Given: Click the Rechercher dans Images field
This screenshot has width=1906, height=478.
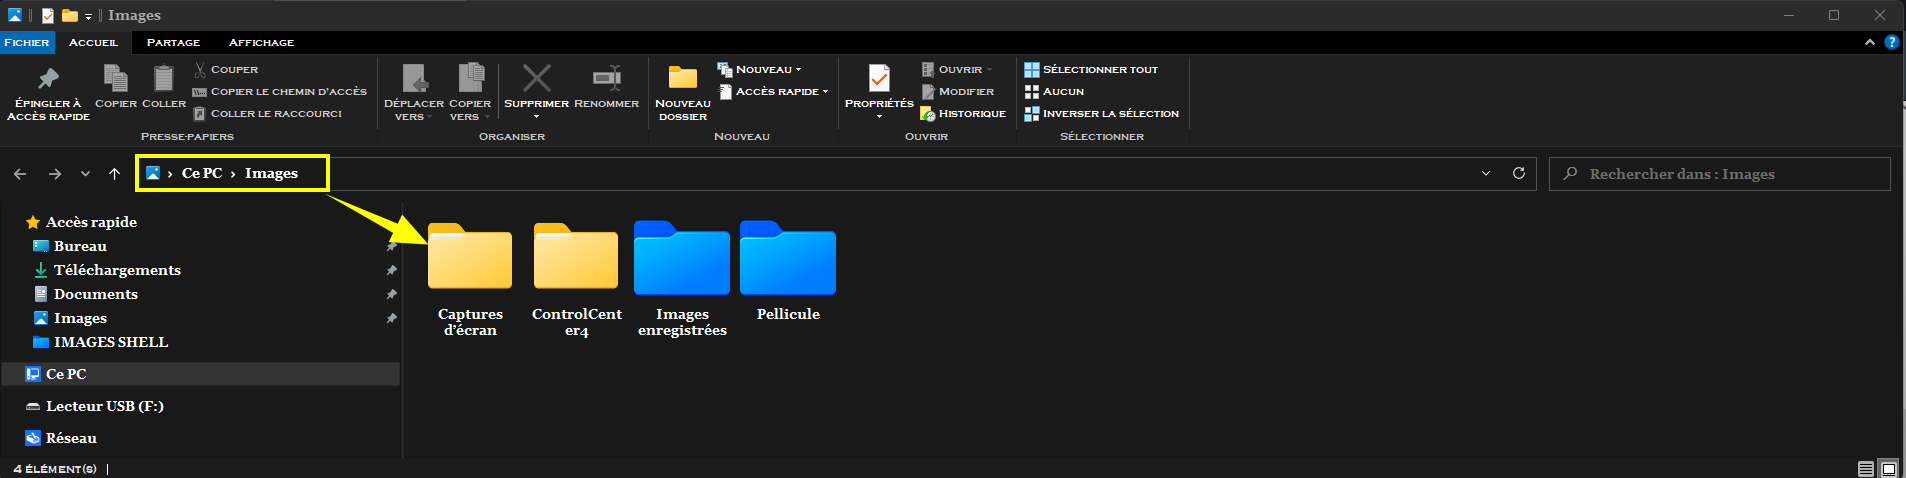Looking at the screenshot, I should click(x=1720, y=174).
